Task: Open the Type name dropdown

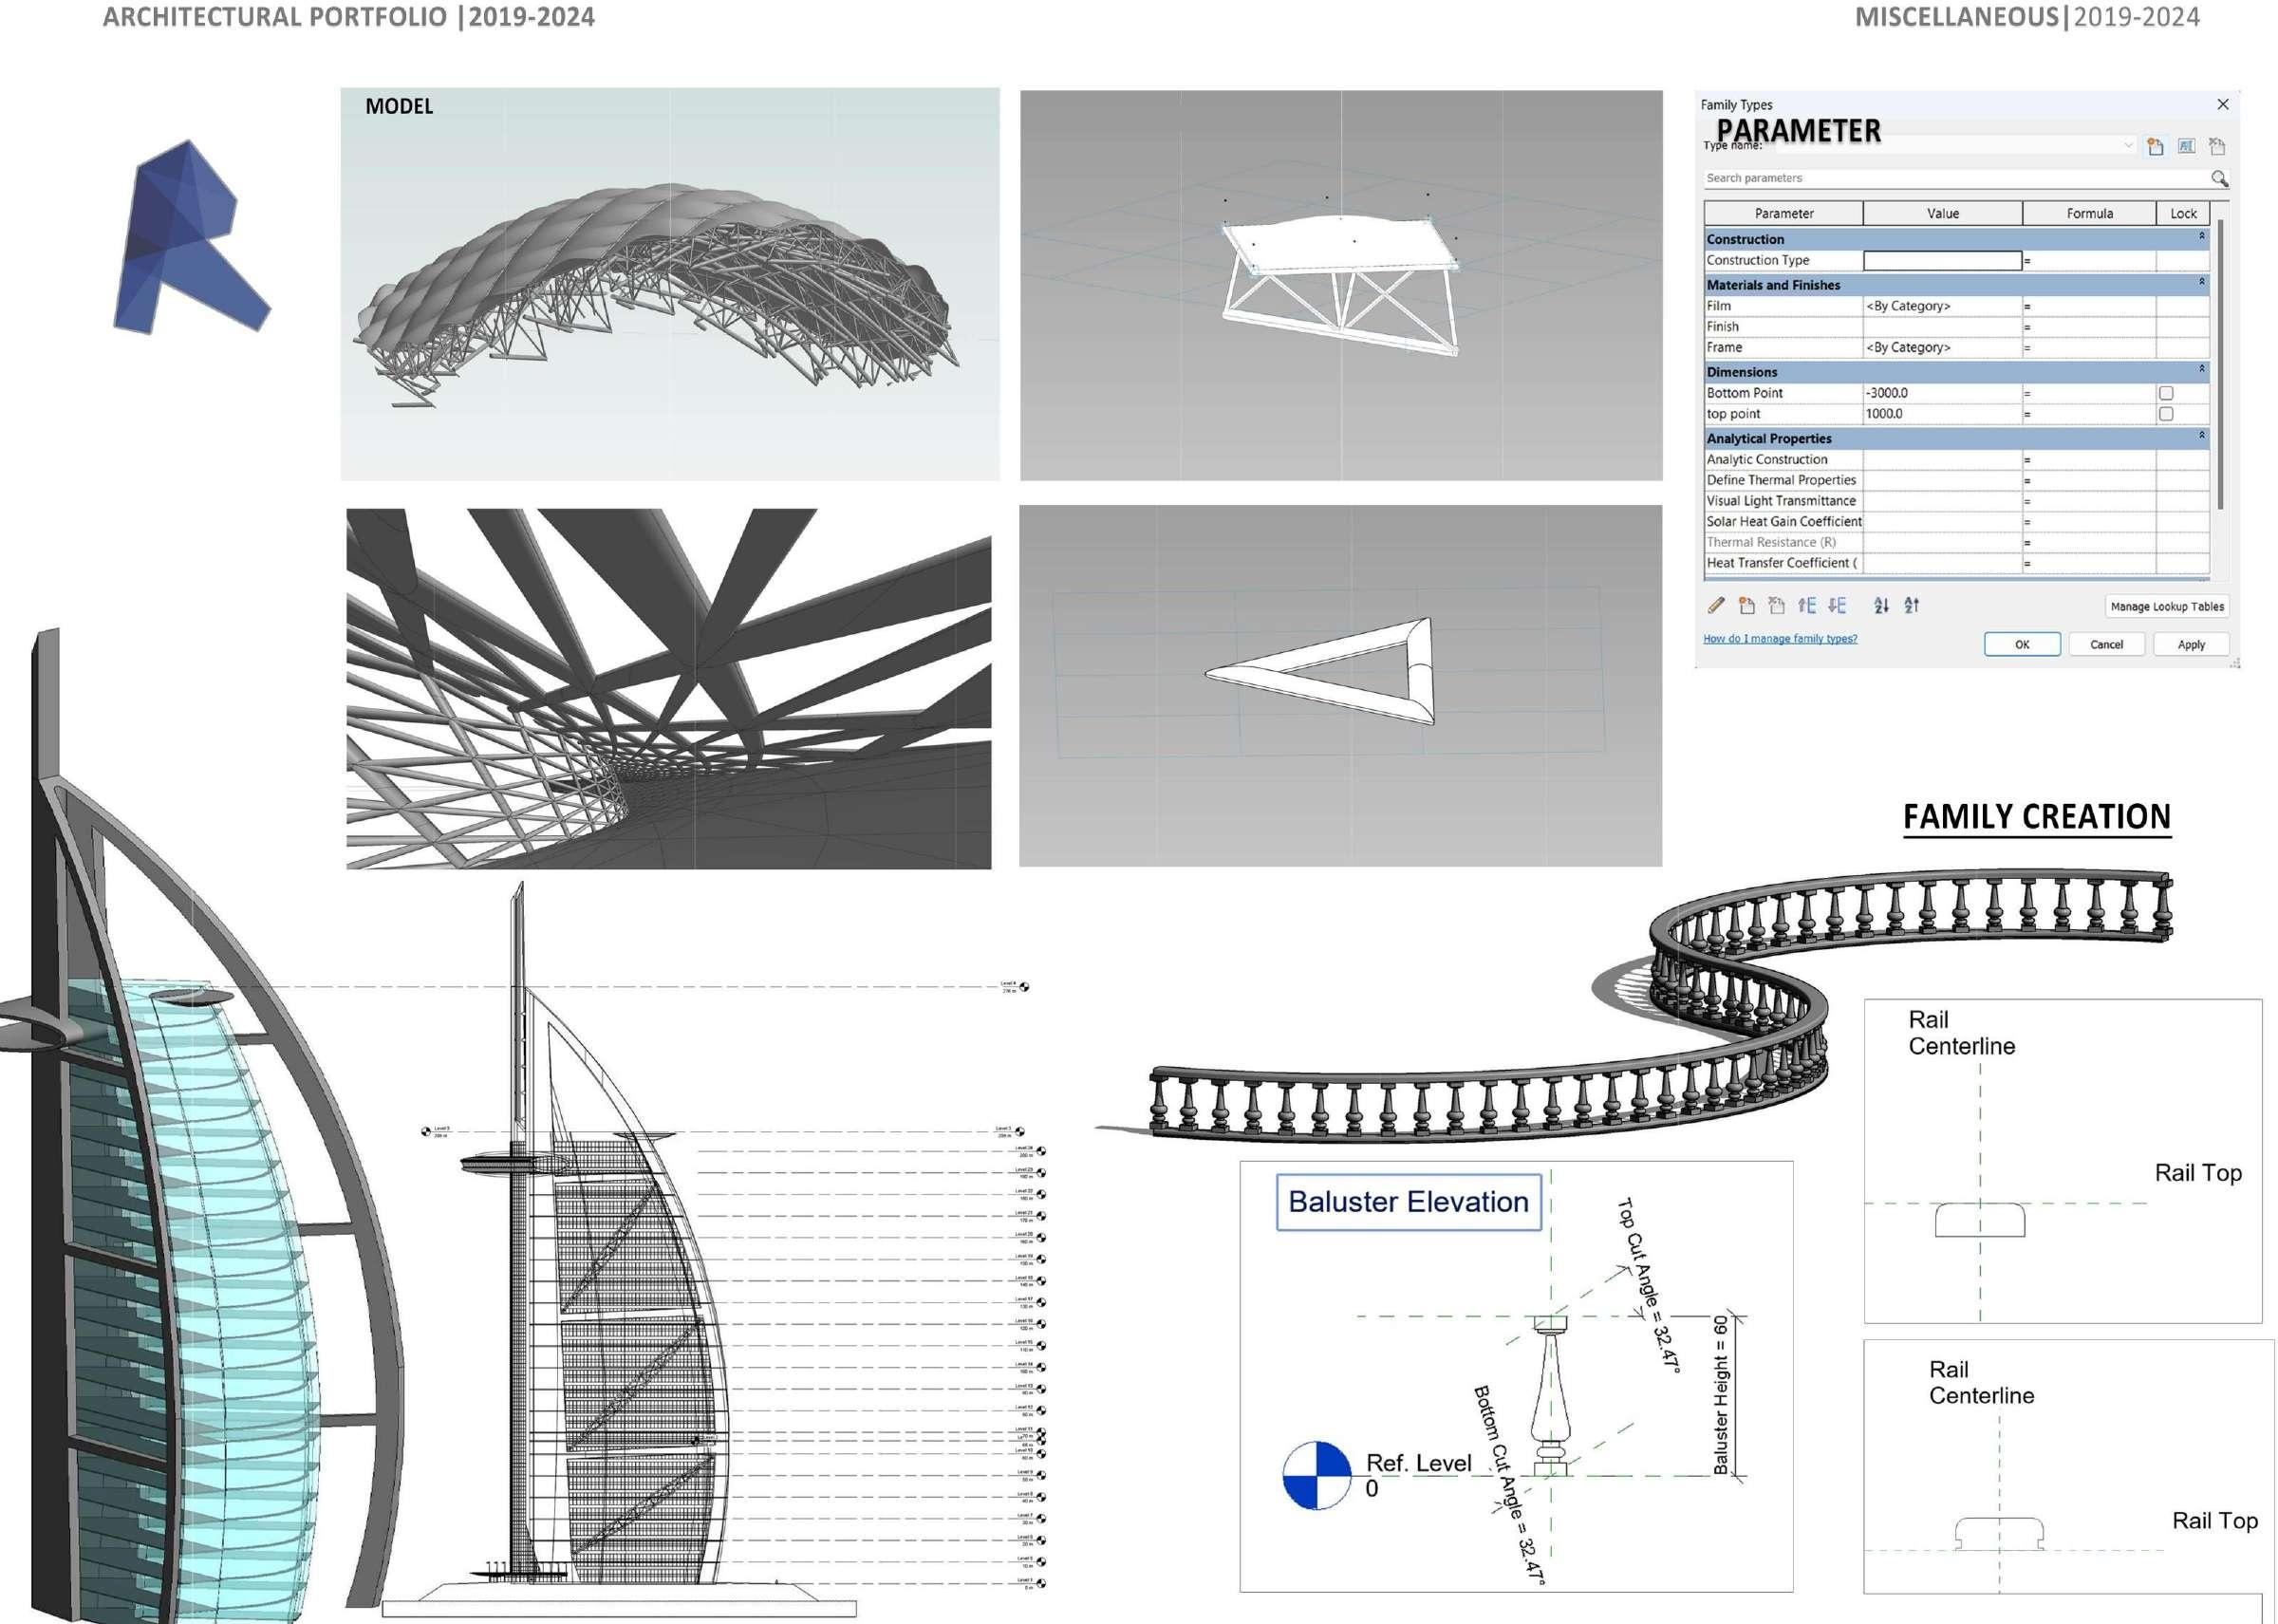Action: [x=2128, y=146]
